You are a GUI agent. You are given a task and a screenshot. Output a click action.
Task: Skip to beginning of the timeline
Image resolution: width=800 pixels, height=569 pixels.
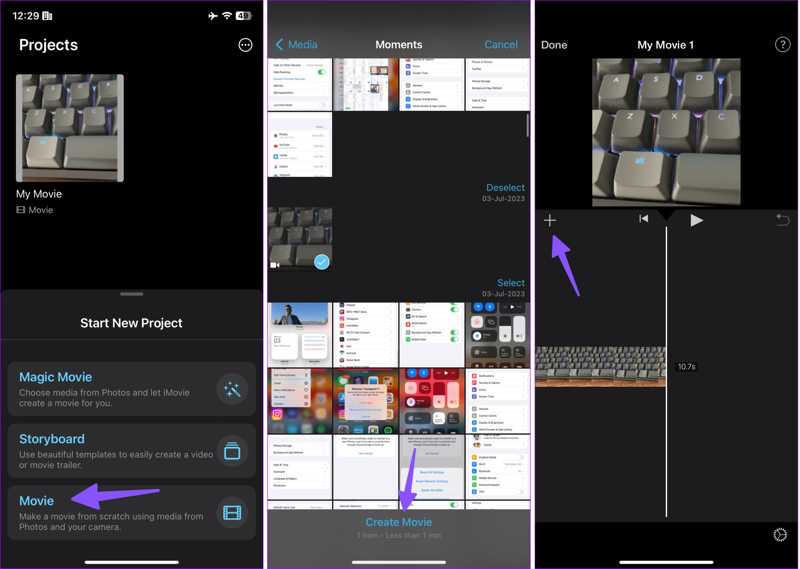click(x=643, y=219)
